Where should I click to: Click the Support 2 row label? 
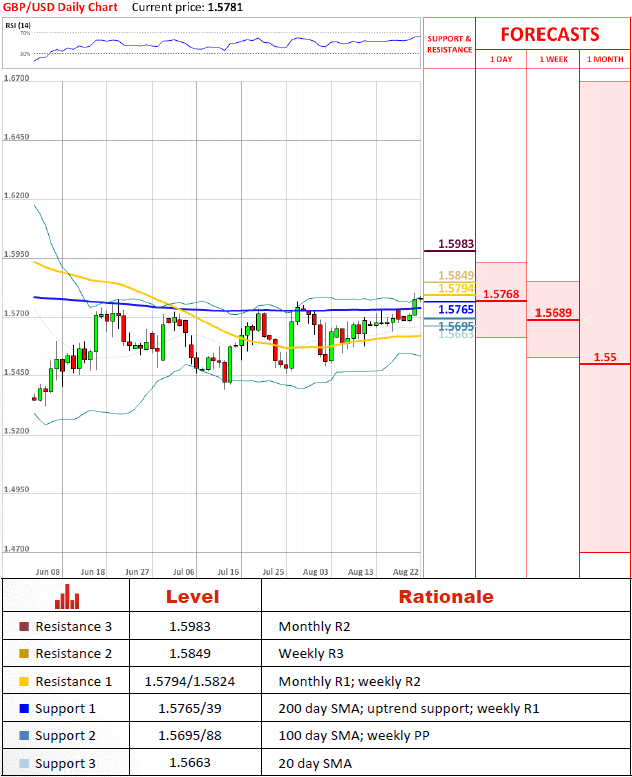65,736
